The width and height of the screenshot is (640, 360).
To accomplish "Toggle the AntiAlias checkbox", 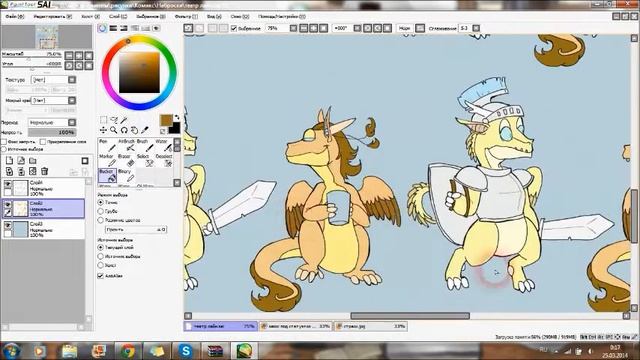I will [100, 276].
